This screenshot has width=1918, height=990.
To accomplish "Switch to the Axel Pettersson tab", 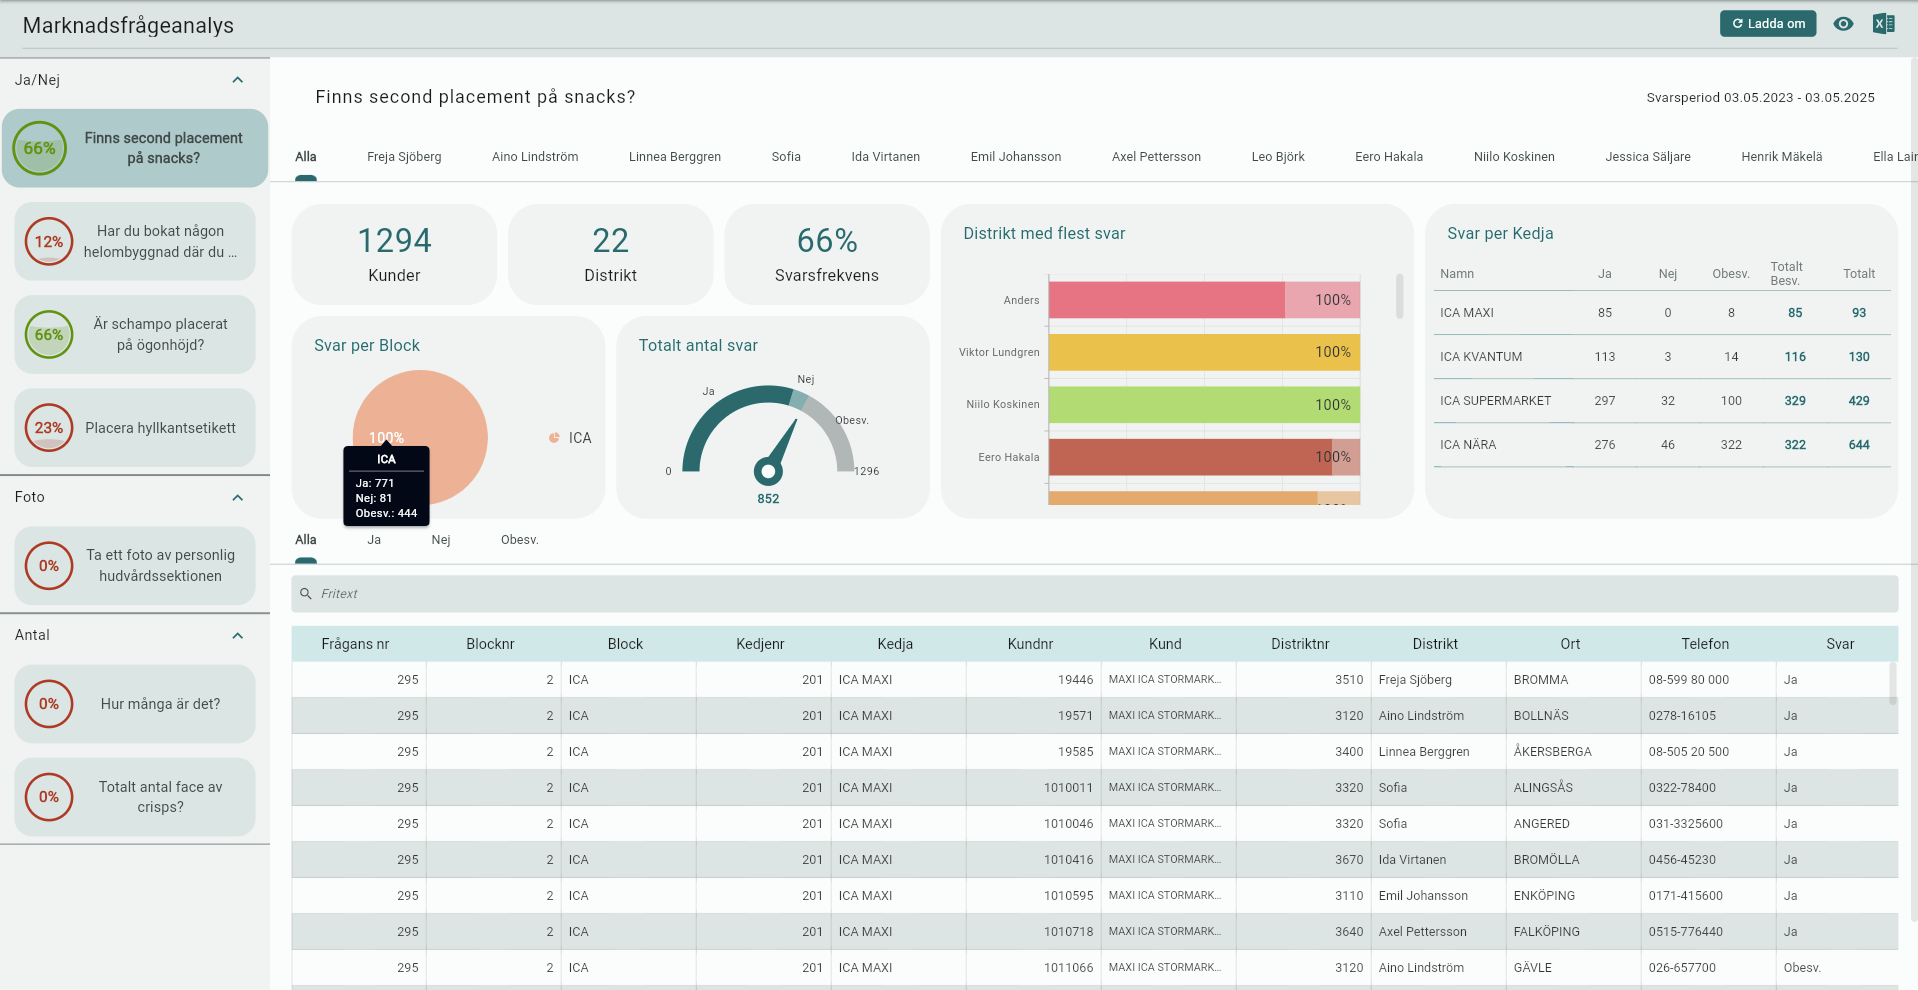I will click(x=1156, y=157).
